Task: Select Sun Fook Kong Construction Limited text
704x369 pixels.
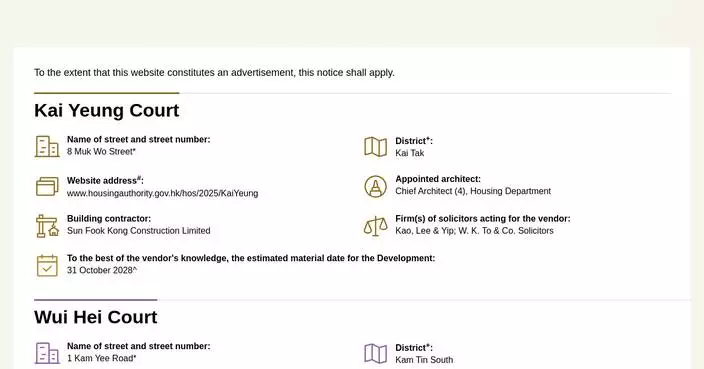Action: [138, 231]
